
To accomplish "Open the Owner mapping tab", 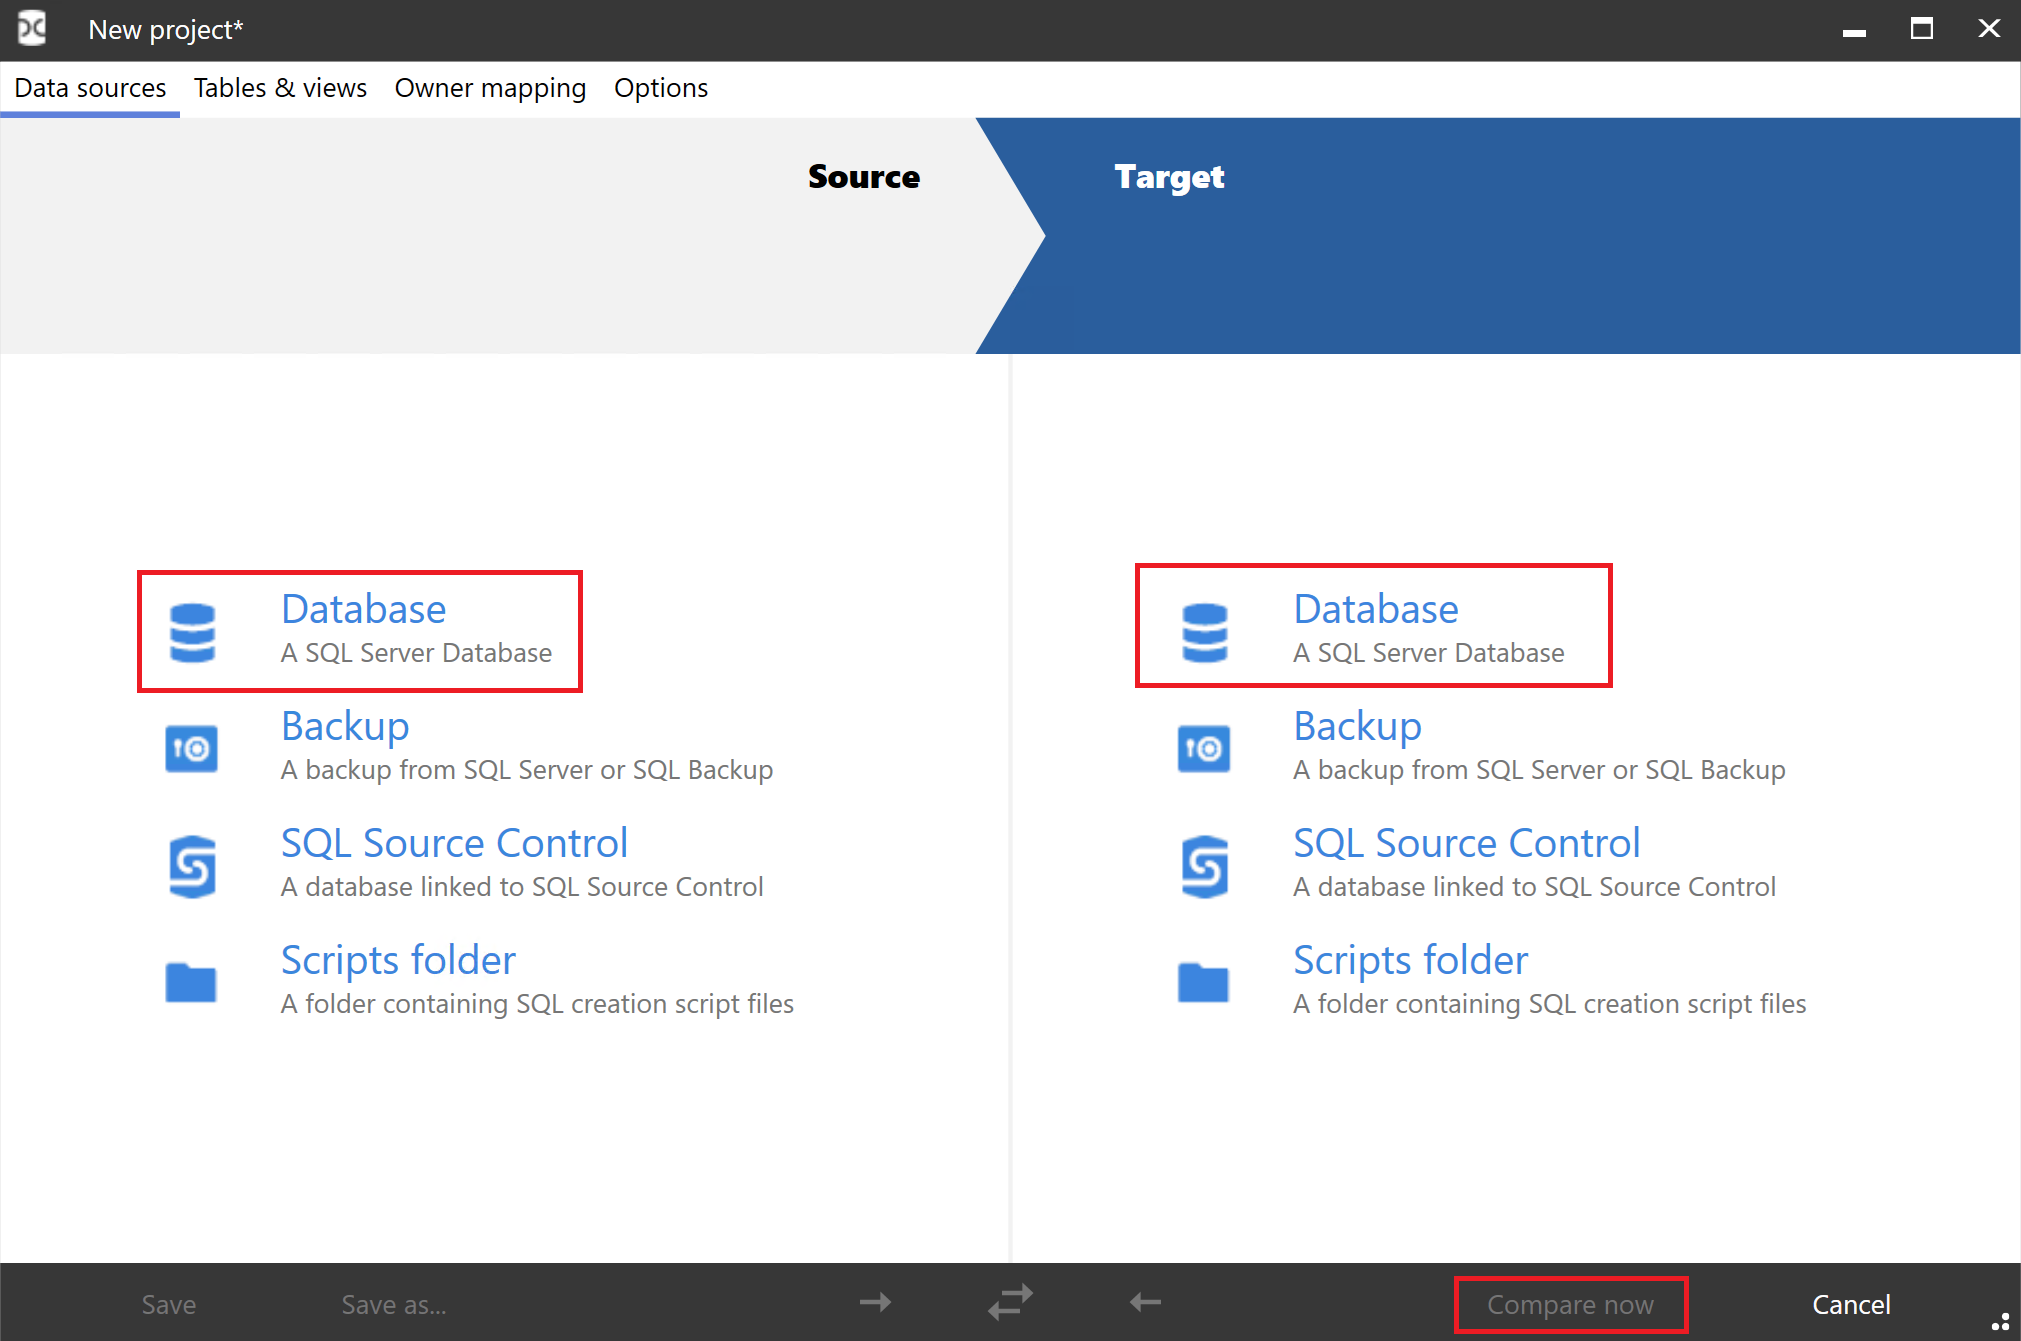I will 490,88.
